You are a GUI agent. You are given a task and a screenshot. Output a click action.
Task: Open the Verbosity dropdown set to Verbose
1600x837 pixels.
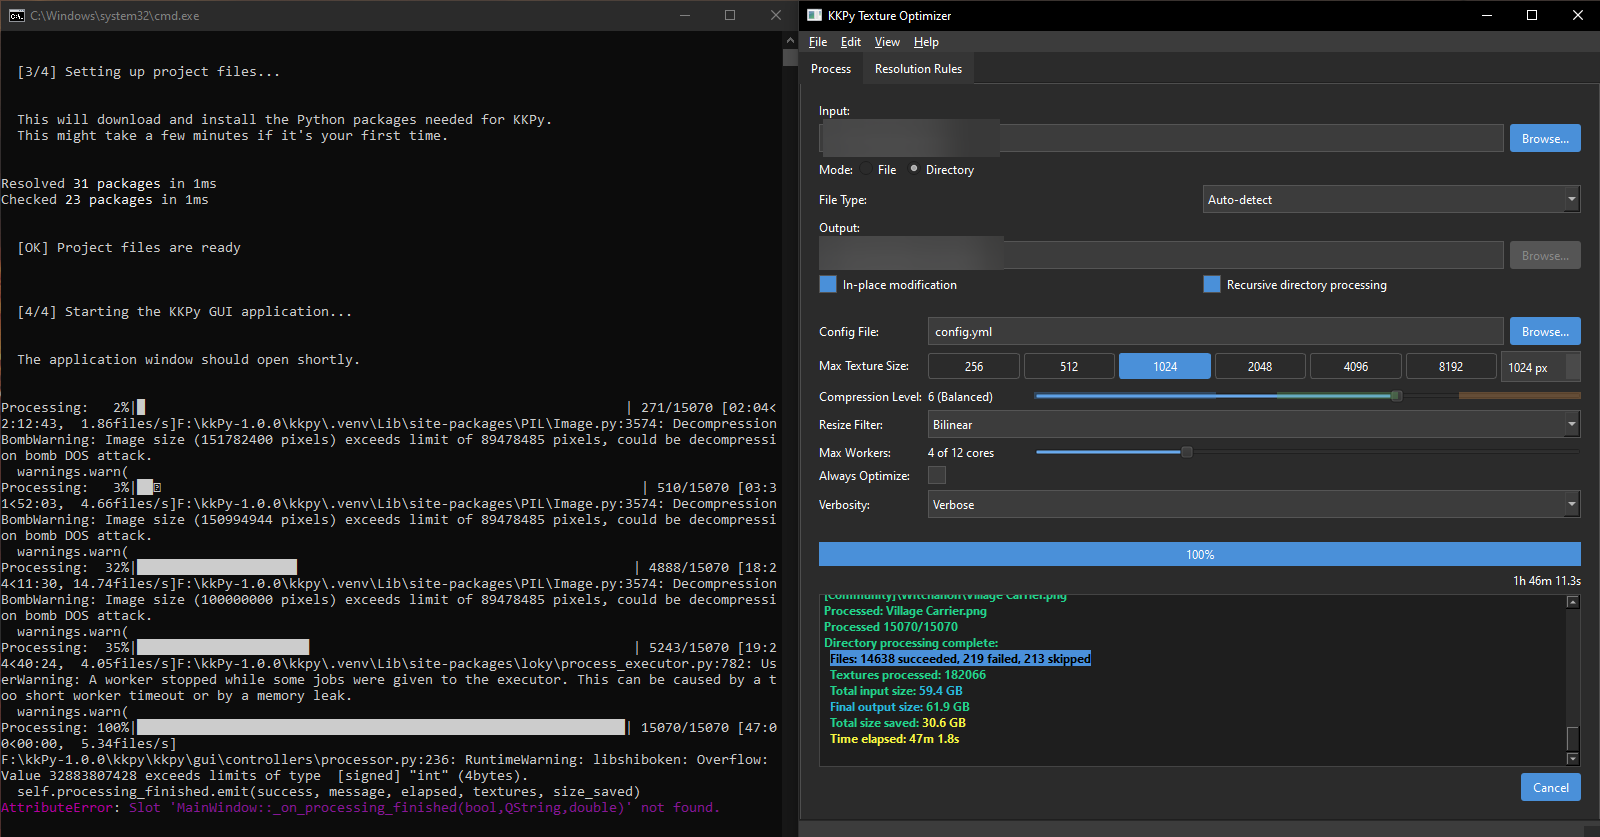point(1254,505)
